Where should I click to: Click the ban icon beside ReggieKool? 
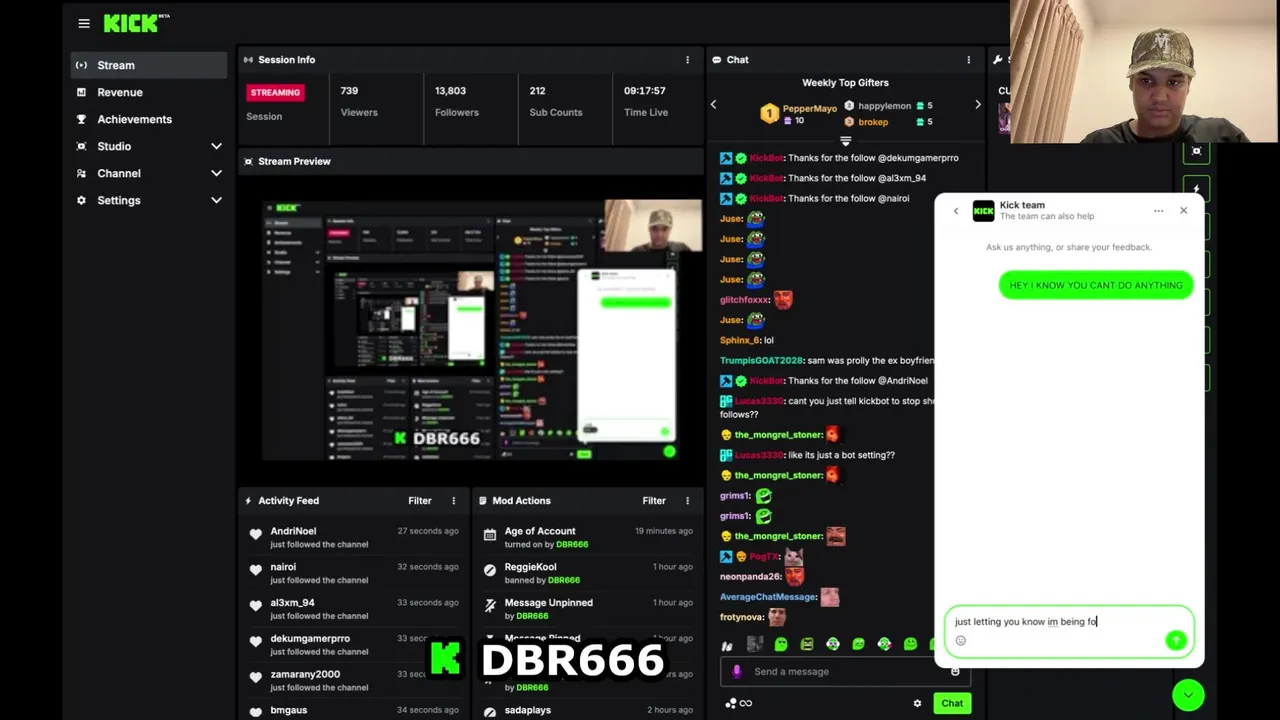point(490,571)
